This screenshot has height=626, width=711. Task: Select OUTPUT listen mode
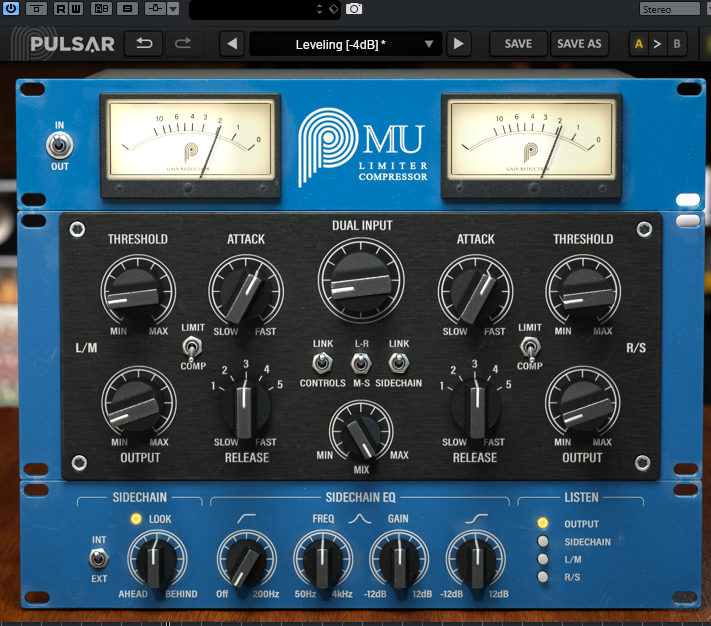click(542, 523)
